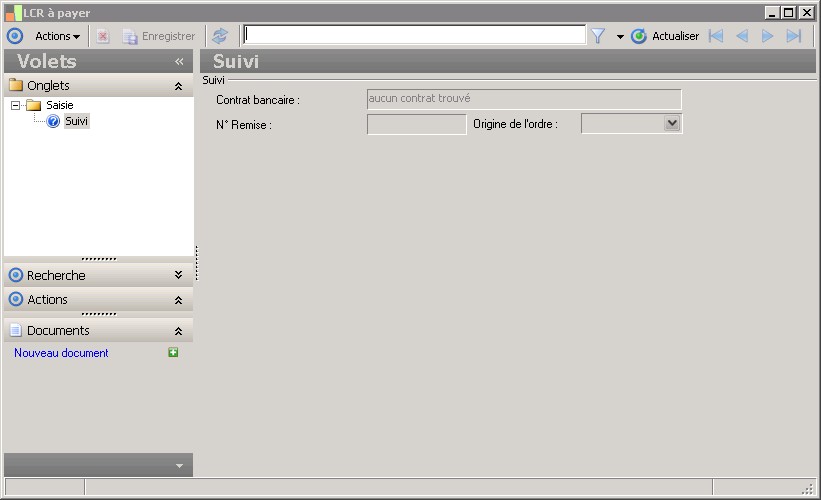
Task: Click the Onglets folder icon
Action: pos(16,85)
